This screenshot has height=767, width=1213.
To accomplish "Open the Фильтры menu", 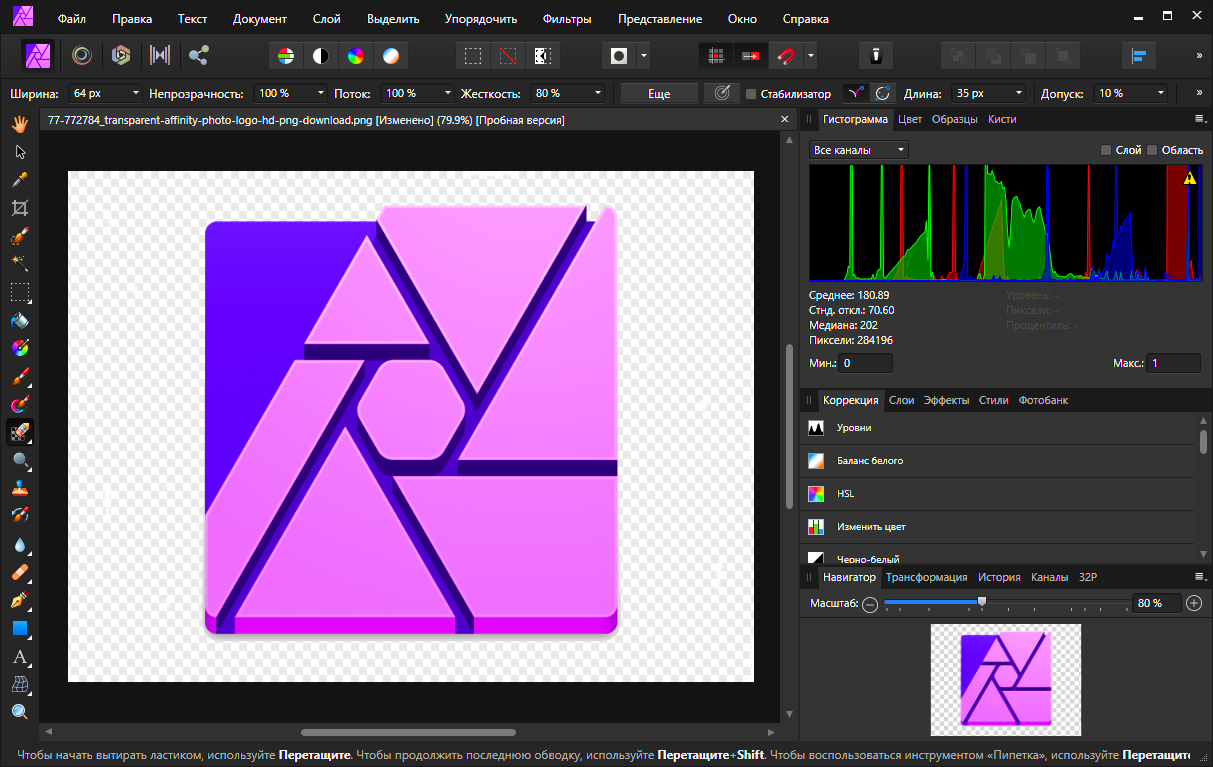I will (x=567, y=19).
